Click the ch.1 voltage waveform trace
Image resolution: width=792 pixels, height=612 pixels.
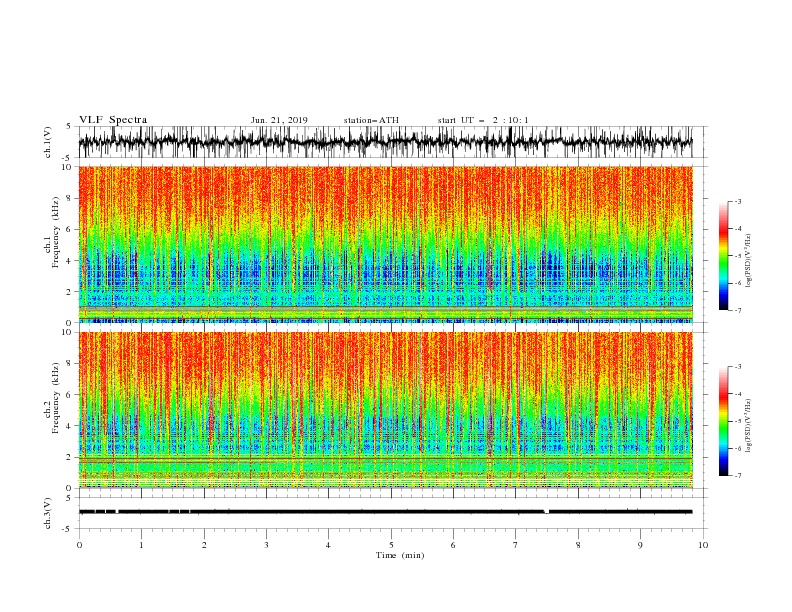tap(385, 142)
